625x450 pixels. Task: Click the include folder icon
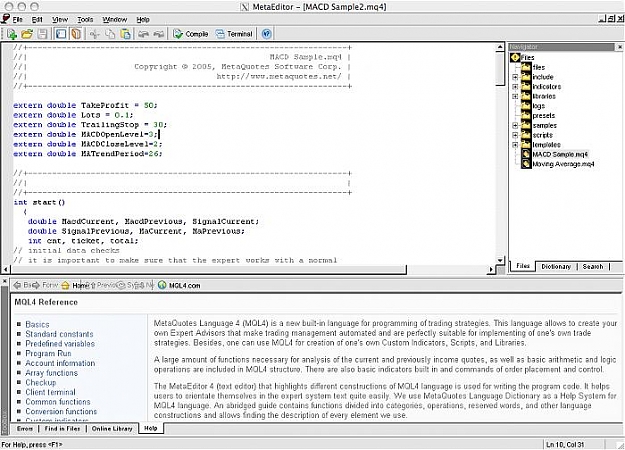pyautogui.click(x=526, y=77)
